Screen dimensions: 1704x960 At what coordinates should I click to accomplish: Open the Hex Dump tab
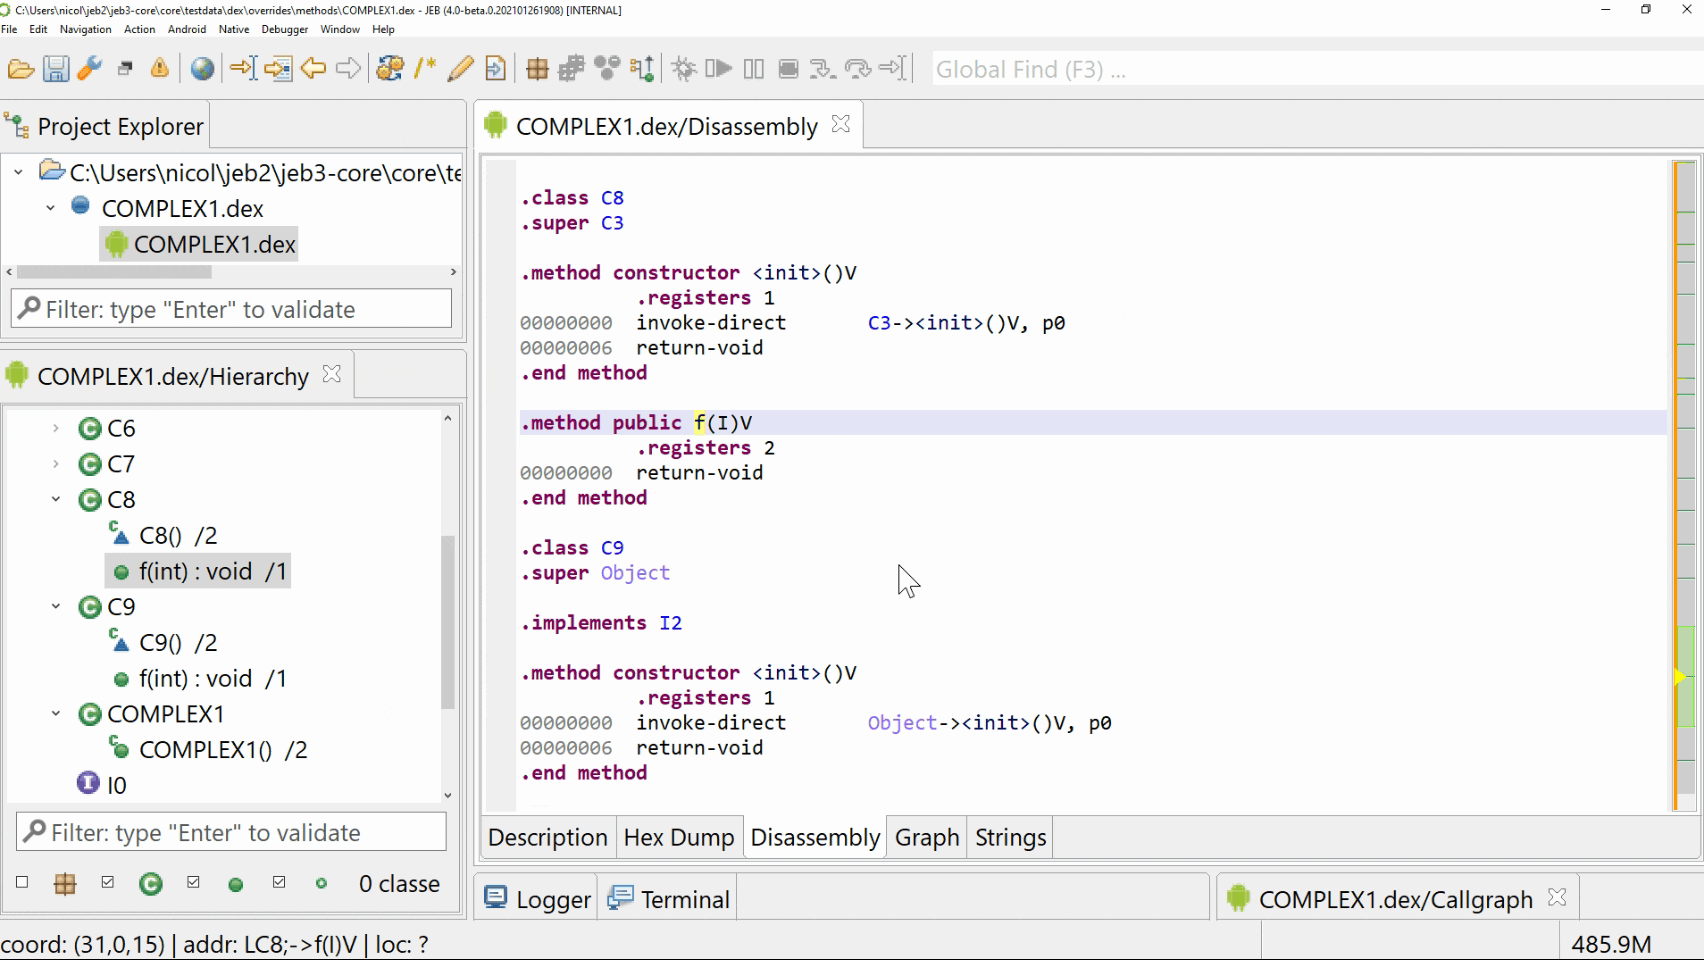[678, 838]
